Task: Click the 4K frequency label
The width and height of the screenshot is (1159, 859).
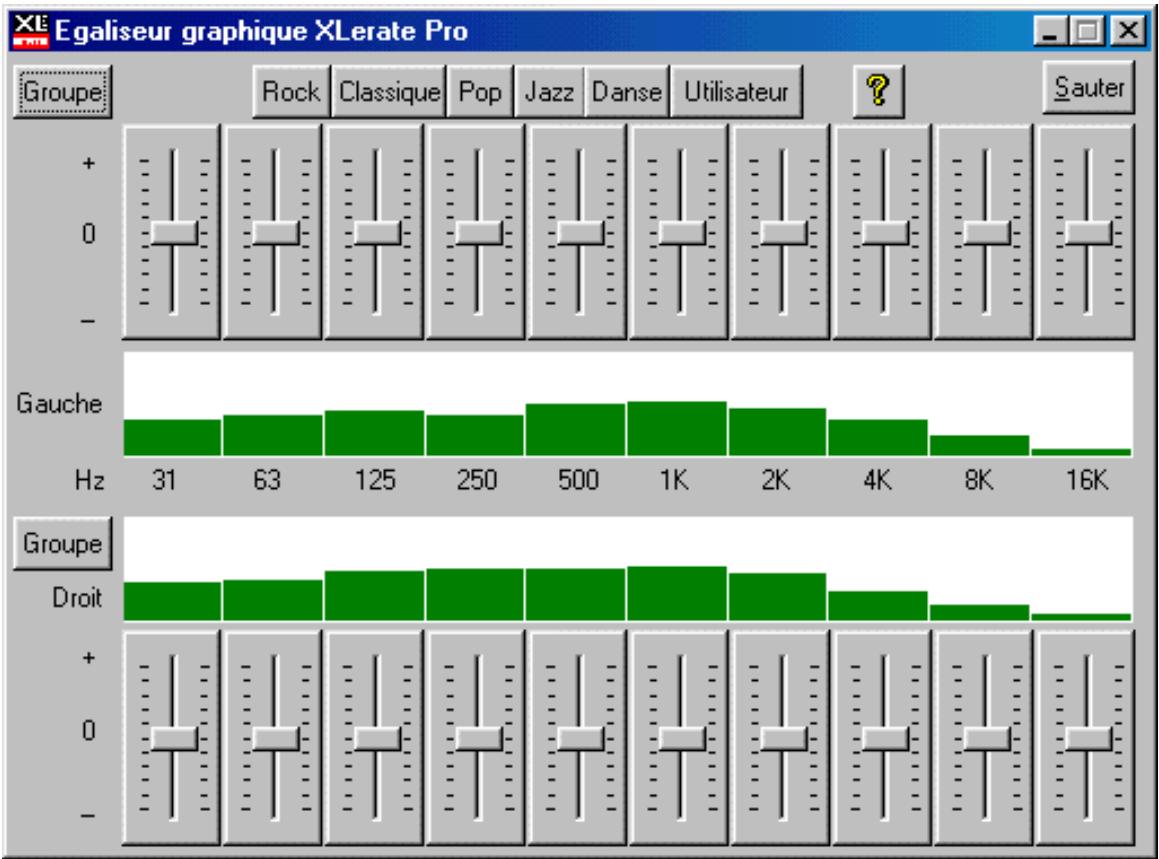Action: coord(877,481)
